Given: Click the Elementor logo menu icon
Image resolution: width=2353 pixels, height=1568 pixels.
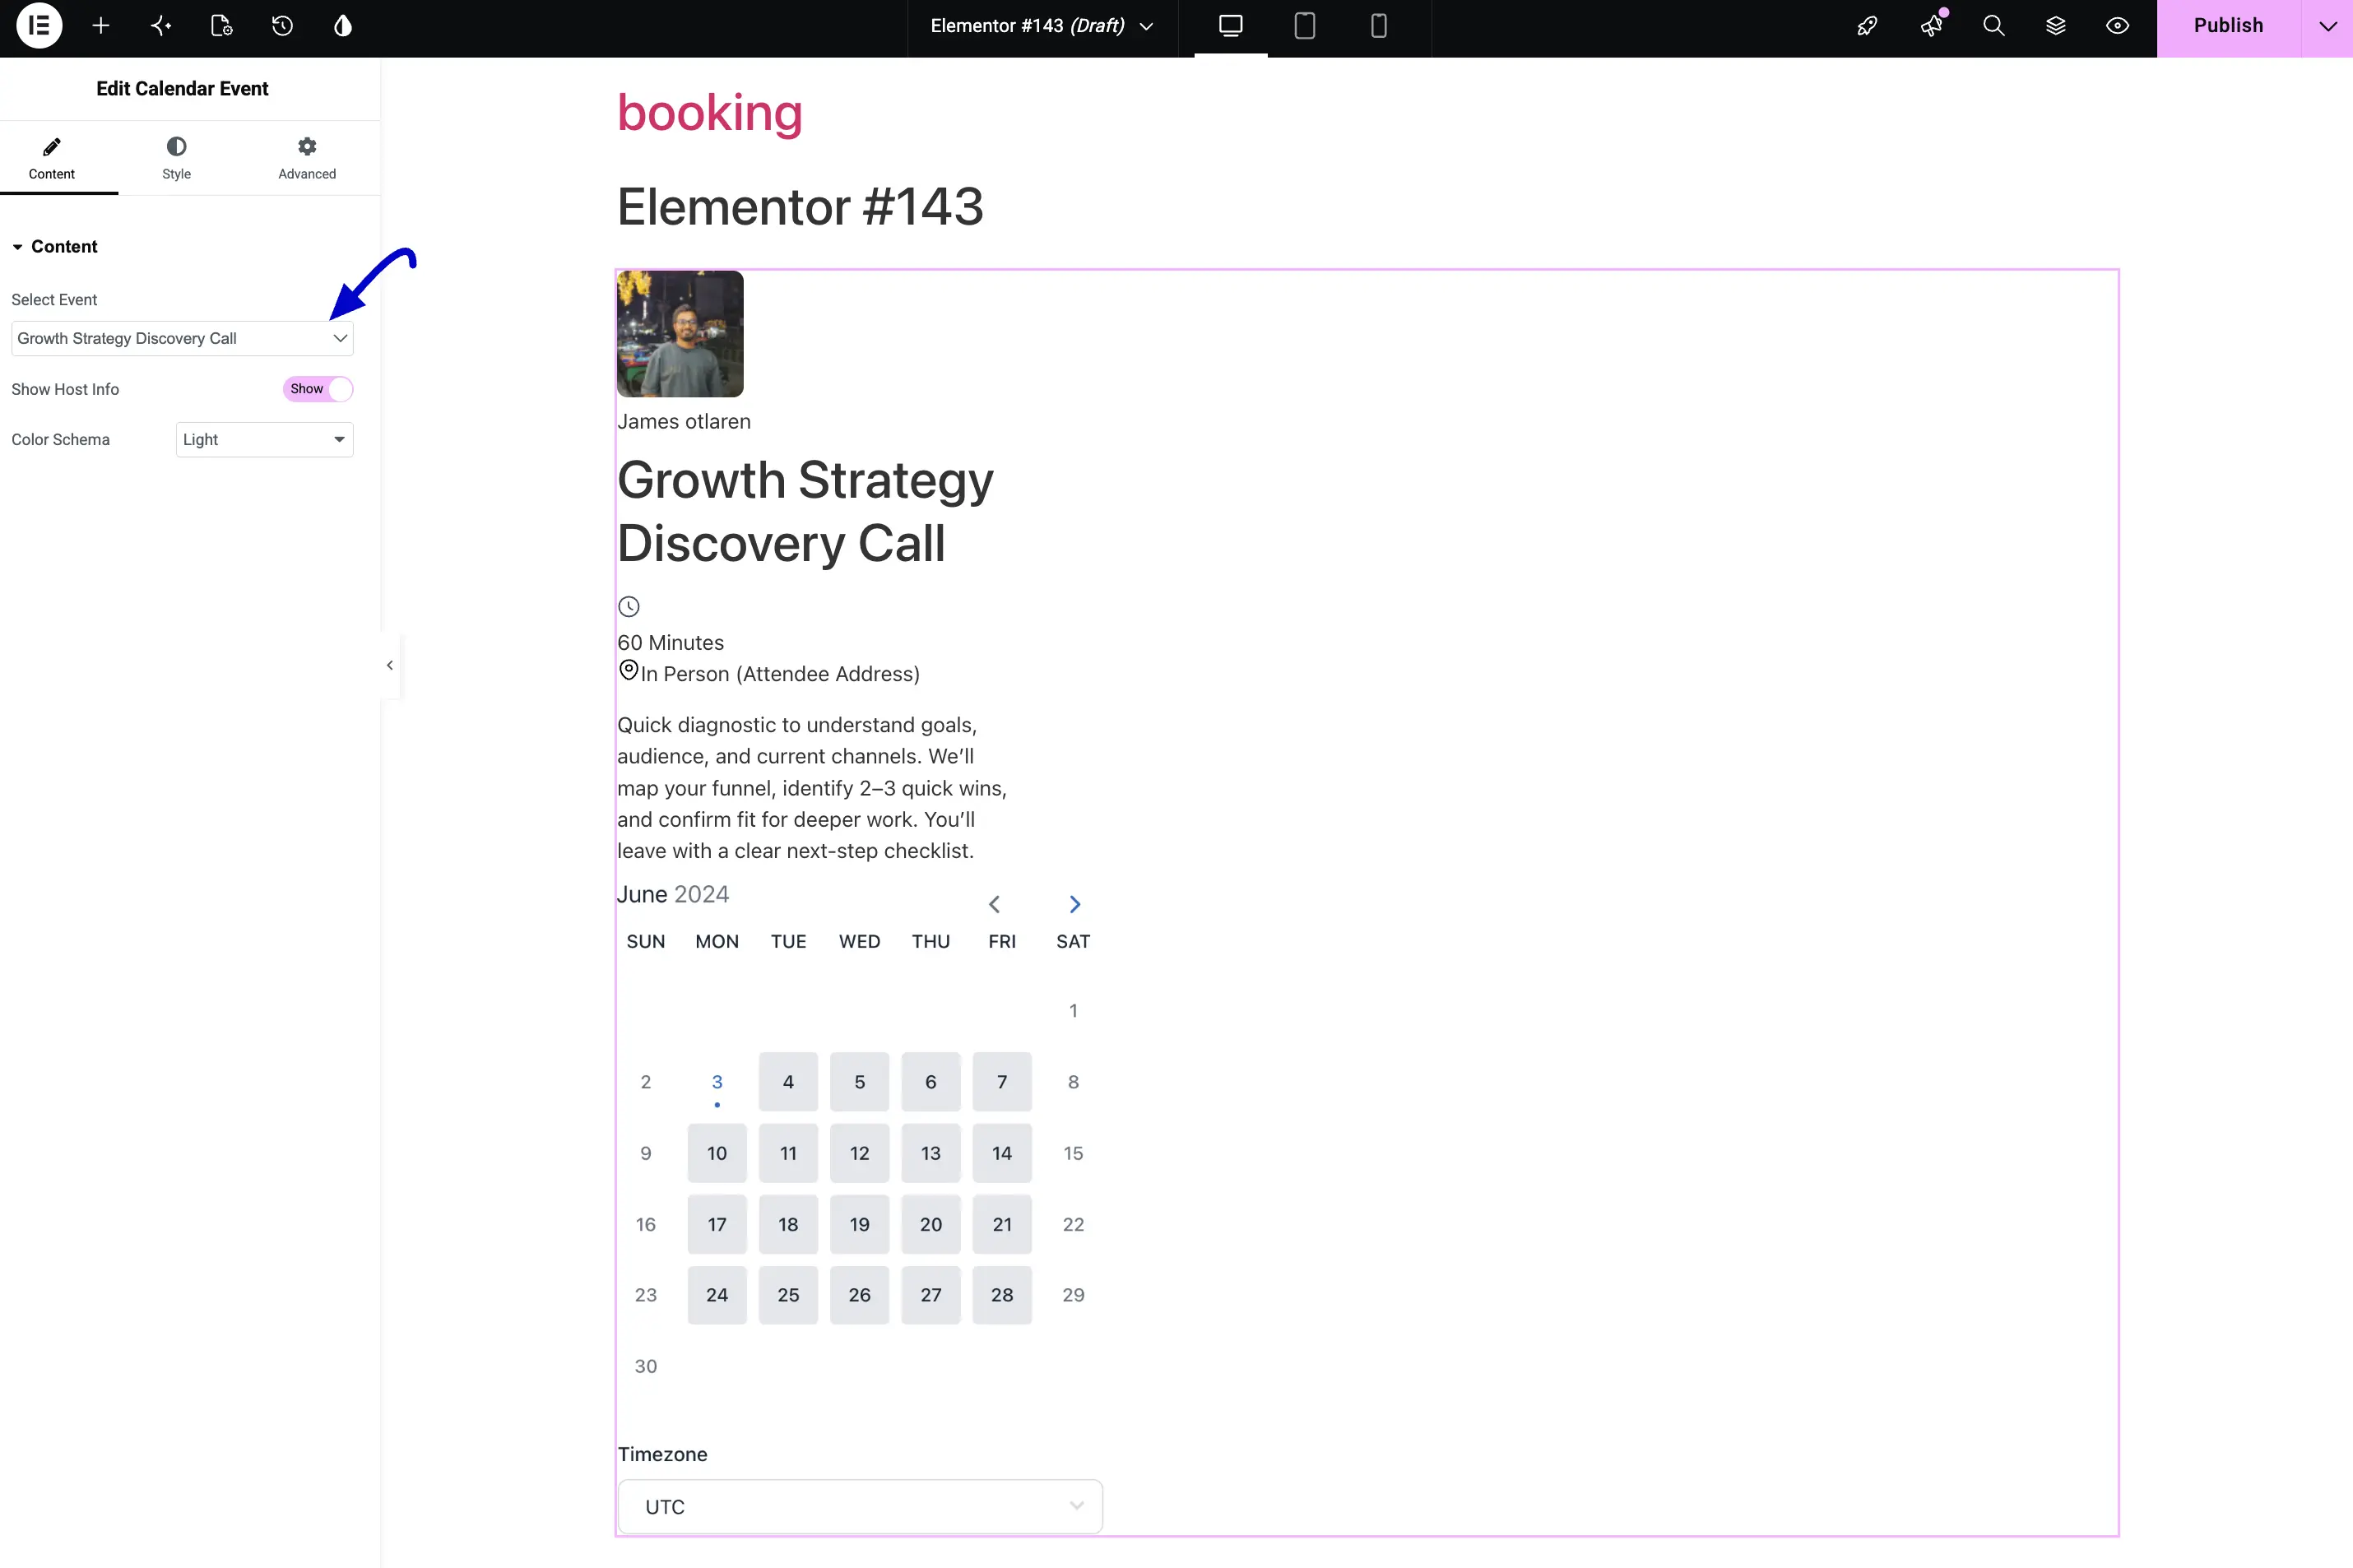Looking at the screenshot, I should pyautogui.click(x=39, y=26).
